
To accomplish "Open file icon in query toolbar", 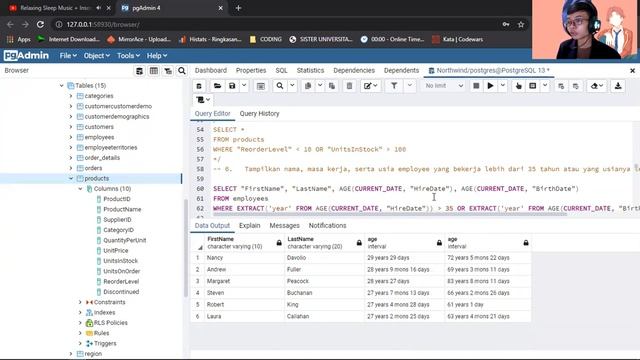I will pyautogui.click(x=217, y=86).
